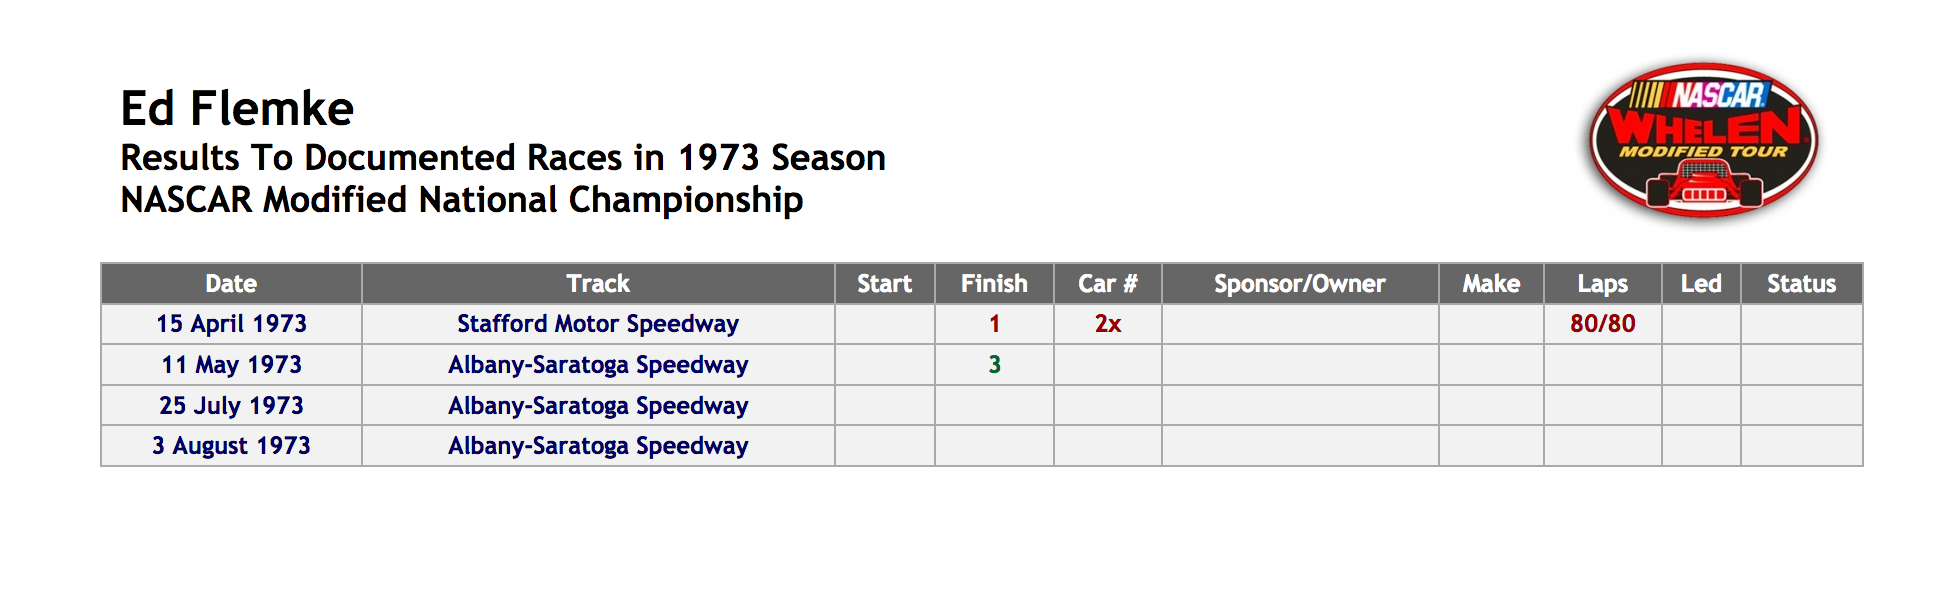Viewport: 1946px width, 610px height.
Task: Open Albany-Saratoga Speedway link in May row
Action: pyautogui.click(x=598, y=365)
